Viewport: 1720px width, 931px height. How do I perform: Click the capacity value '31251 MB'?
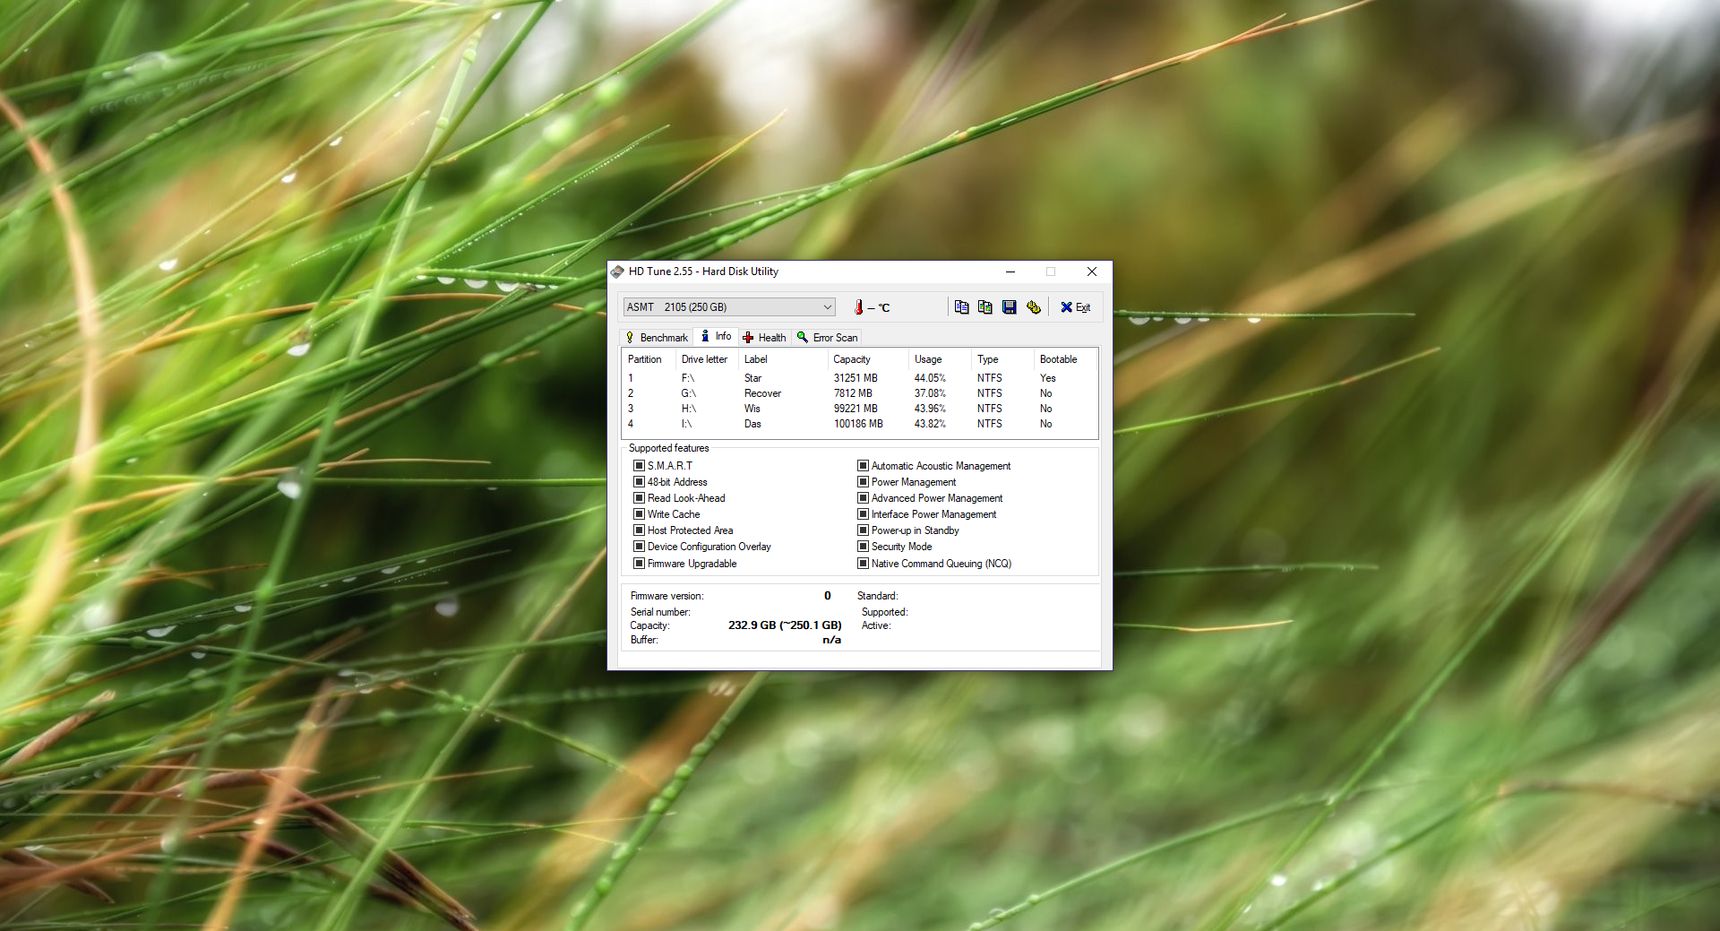(856, 378)
